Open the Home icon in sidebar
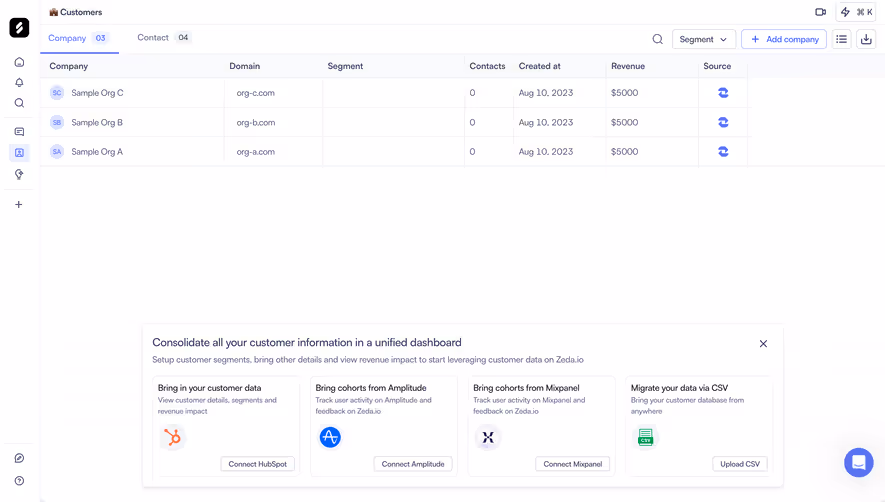The image size is (885, 502). [x=19, y=62]
